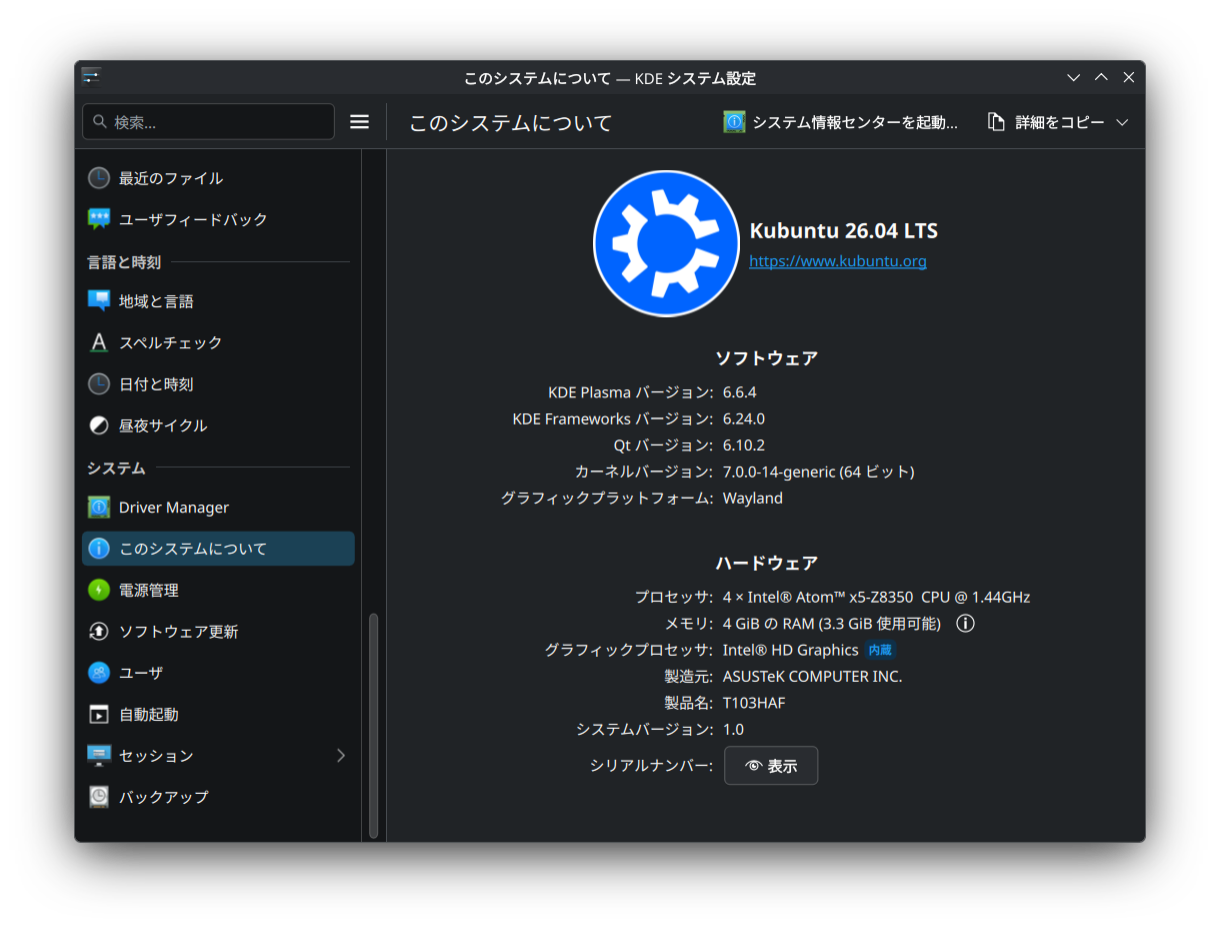
Task: Click the システムバージョン value 1.0
Action: tap(734, 730)
